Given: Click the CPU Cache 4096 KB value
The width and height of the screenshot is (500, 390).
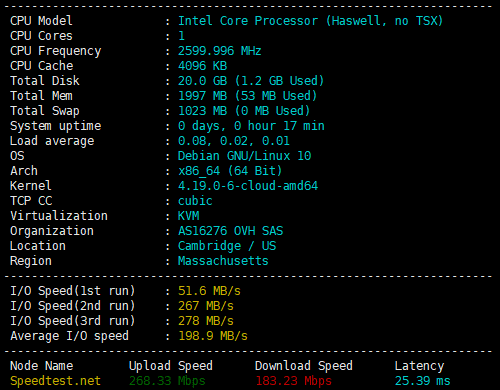Looking at the screenshot, I should tap(202, 66).
